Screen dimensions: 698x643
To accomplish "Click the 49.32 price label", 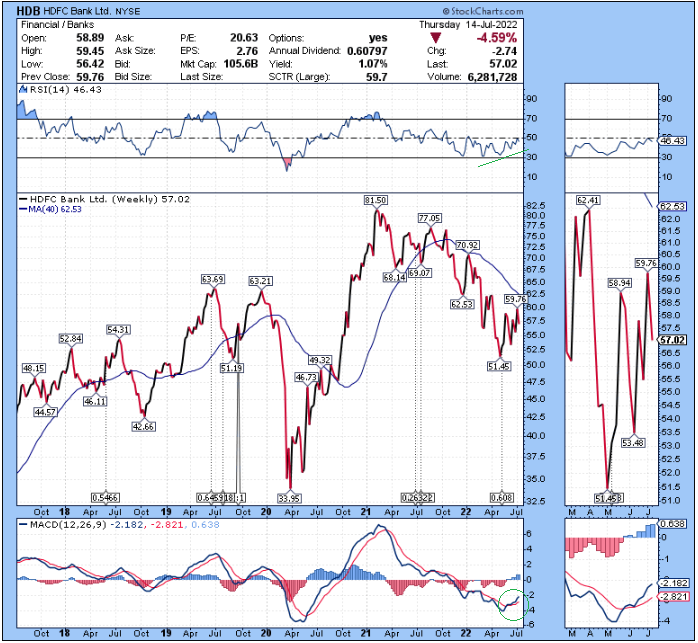I will tap(320, 360).
